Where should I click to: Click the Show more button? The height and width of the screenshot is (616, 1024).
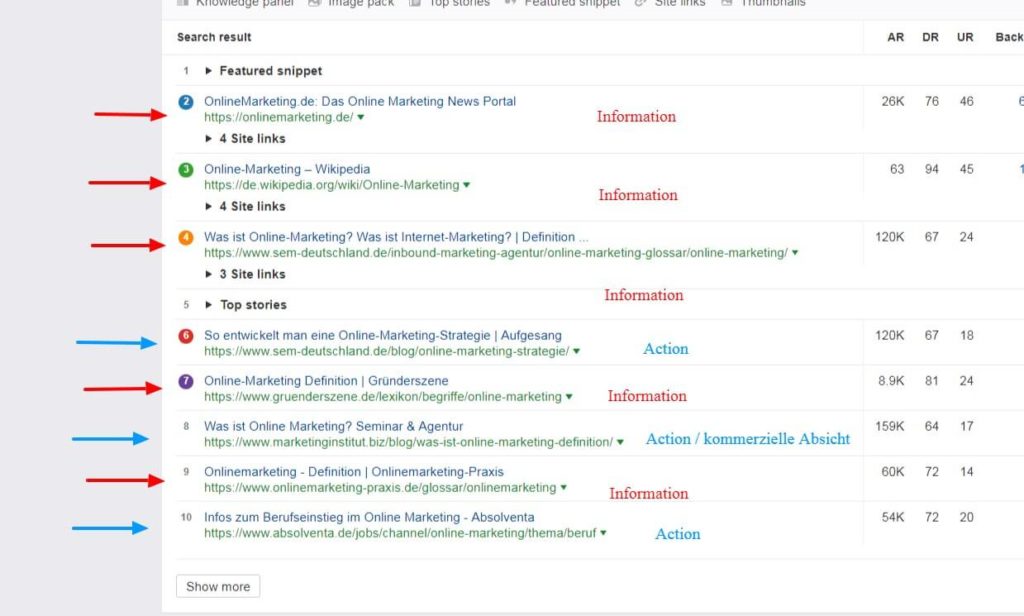tap(218, 587)
